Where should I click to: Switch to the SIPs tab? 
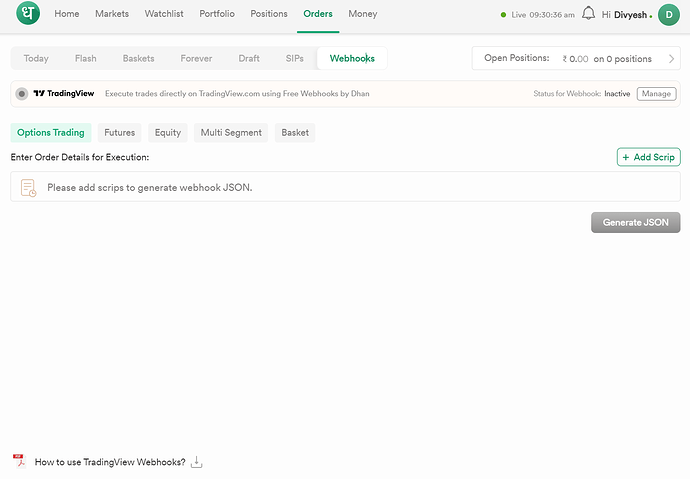pyautogui.click(x=294, y=59)
